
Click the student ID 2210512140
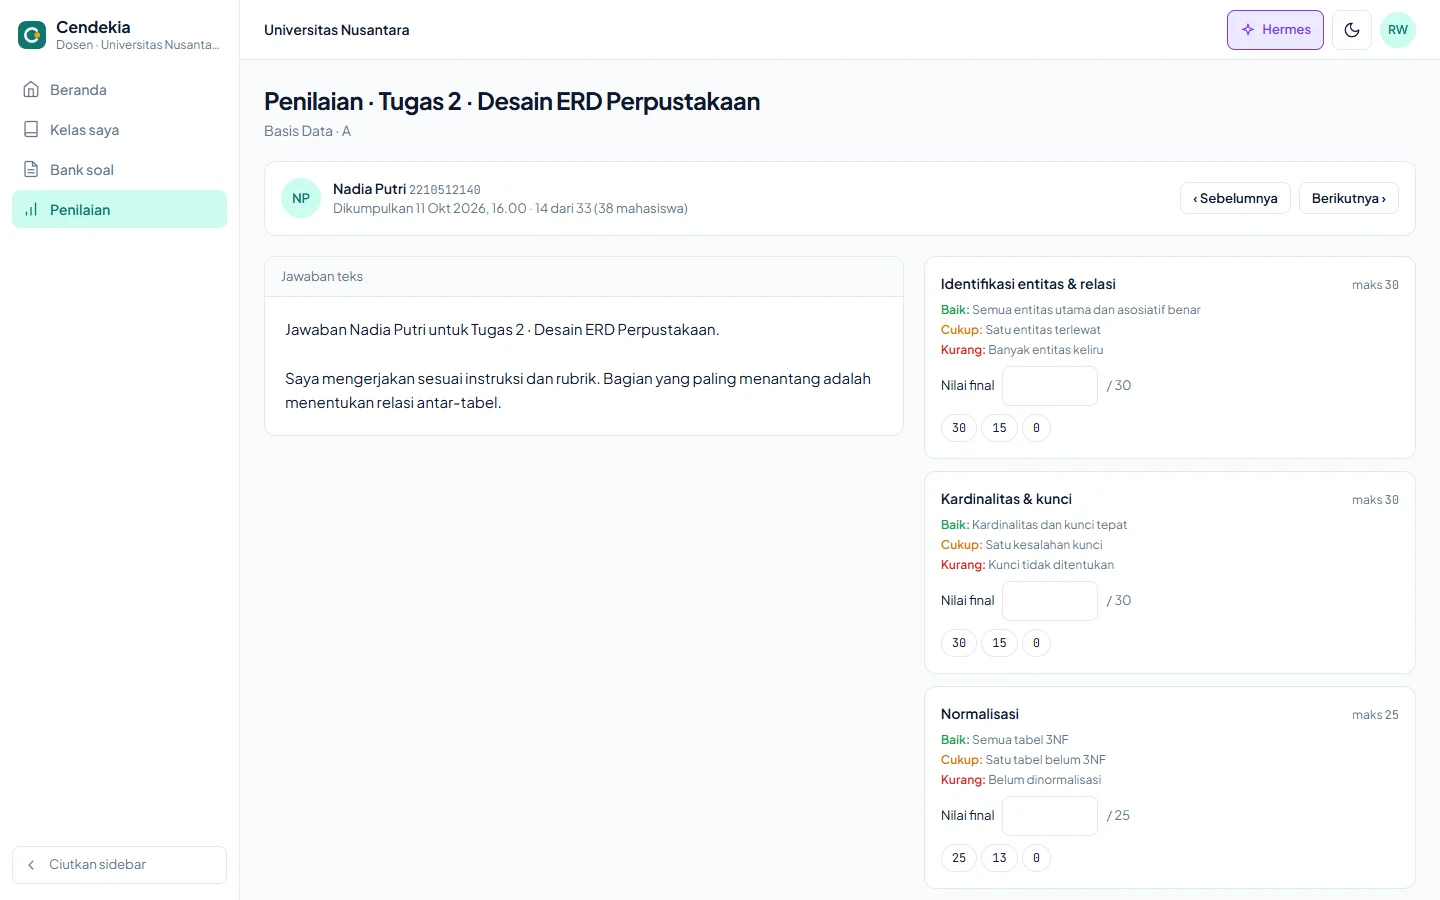(445, 190)
